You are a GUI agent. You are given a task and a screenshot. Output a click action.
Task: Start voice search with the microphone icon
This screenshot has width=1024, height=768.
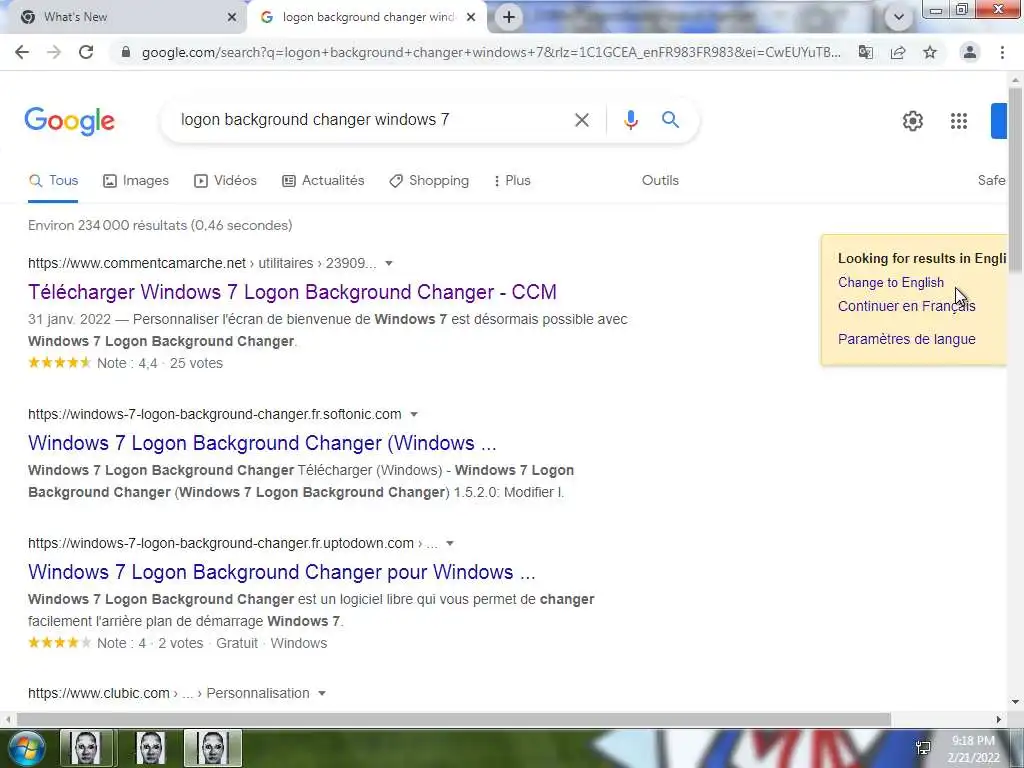[x=630, y=120]
